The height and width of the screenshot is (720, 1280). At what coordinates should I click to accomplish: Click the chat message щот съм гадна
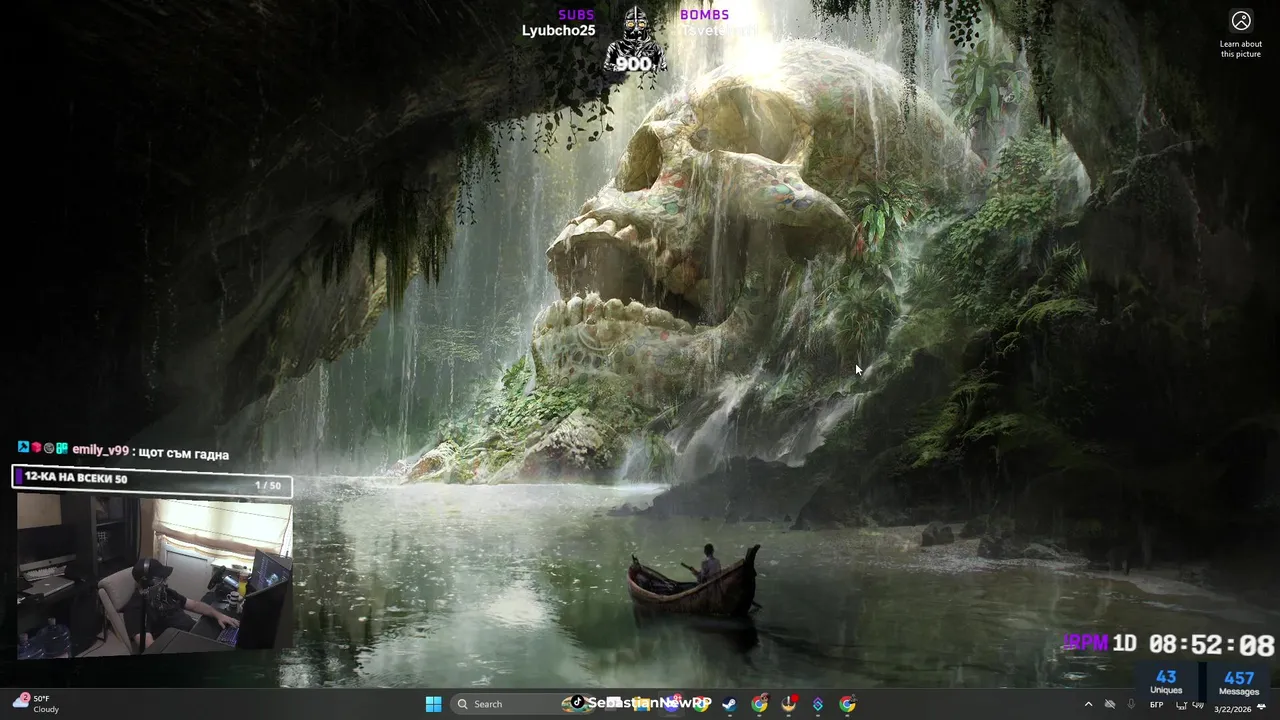click(184, 454)
